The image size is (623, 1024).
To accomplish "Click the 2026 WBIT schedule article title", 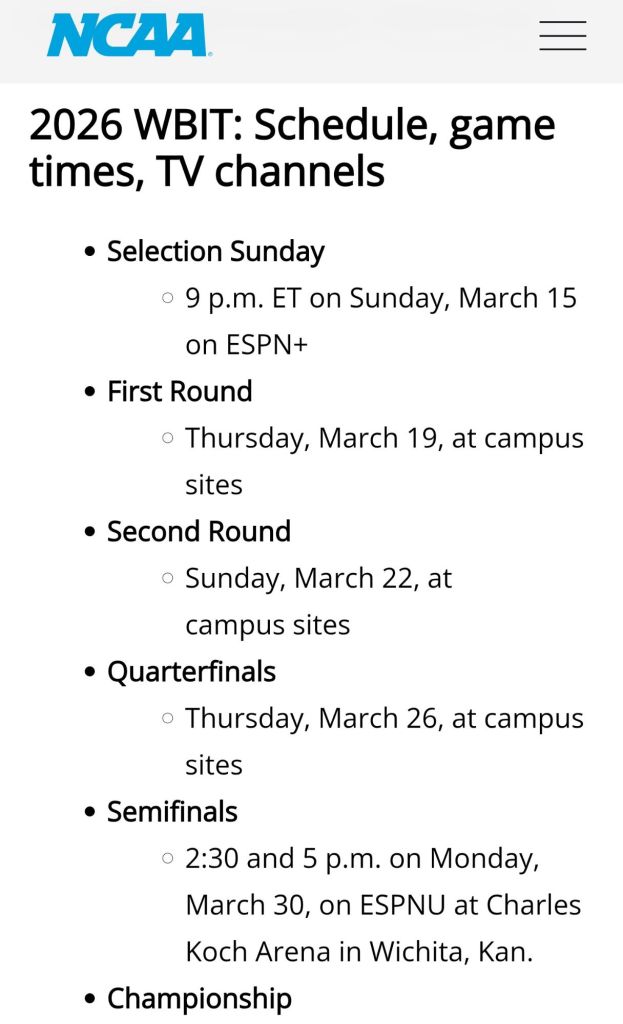I will [292, 149].
